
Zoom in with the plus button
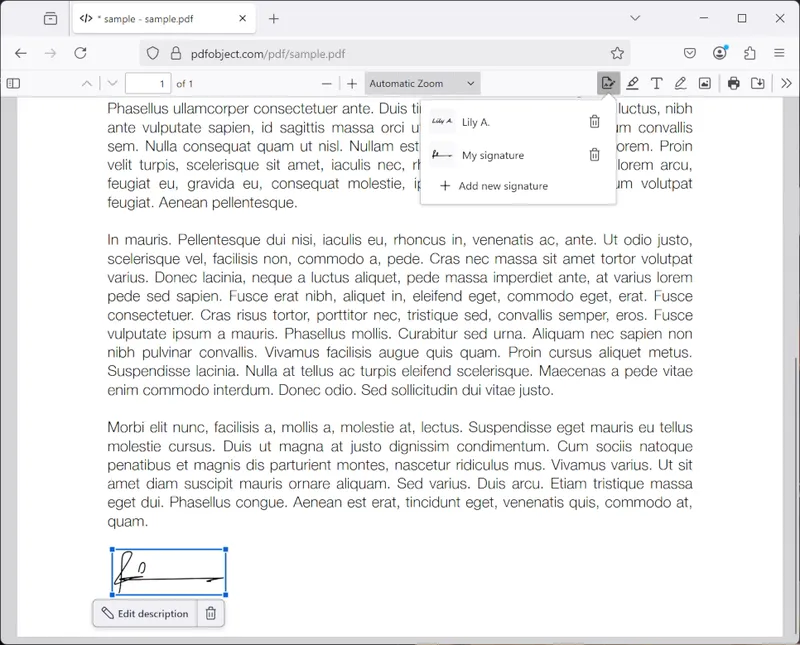tap(351, 84)
